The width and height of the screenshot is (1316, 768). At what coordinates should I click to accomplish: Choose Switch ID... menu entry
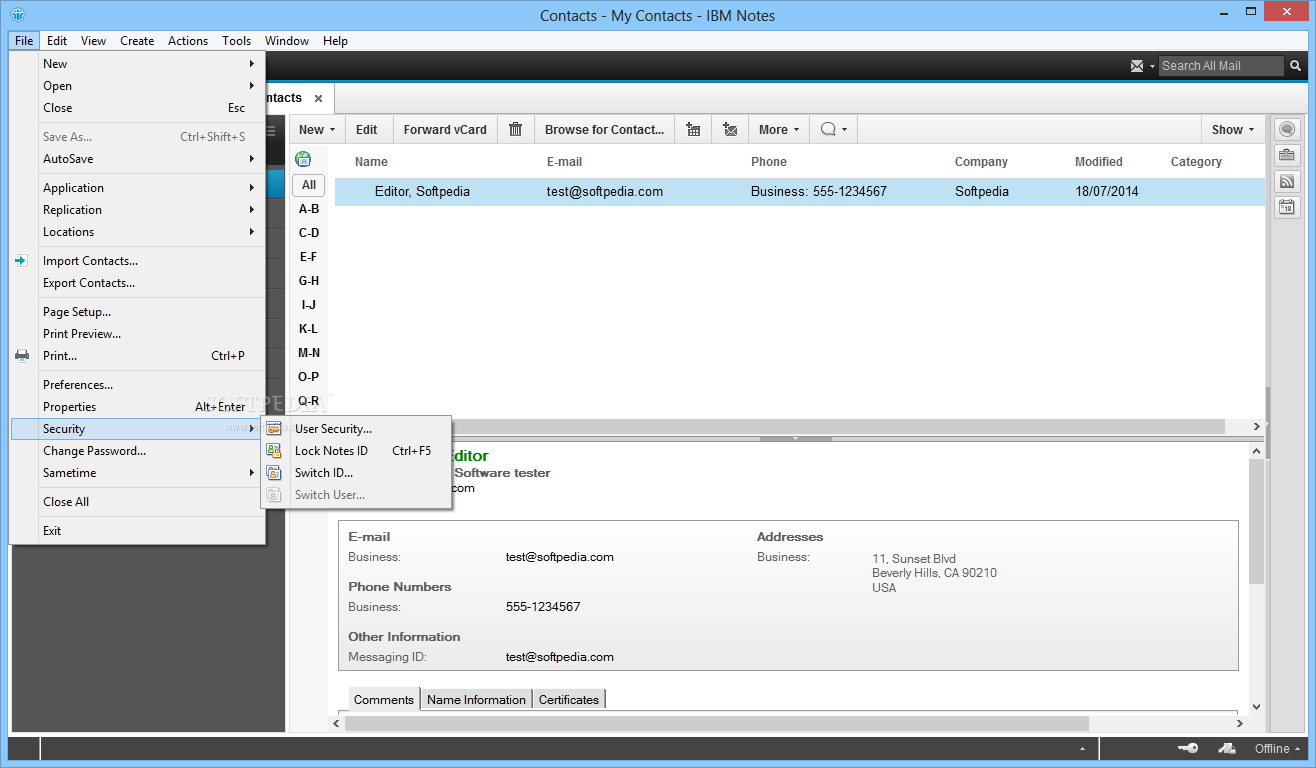356,473
